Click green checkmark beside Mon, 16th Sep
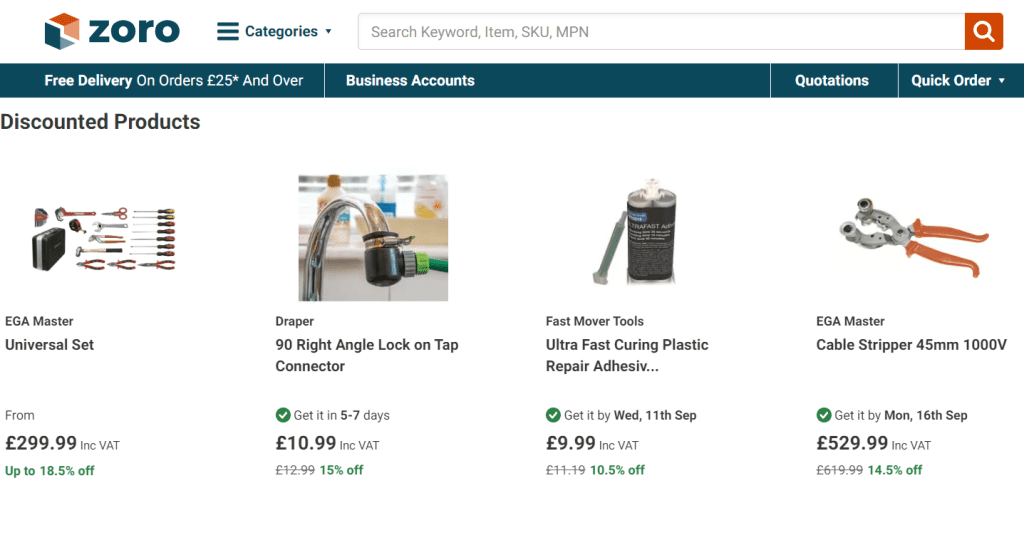The width and height of the screenshot is (1024, 550). point(824,415)
